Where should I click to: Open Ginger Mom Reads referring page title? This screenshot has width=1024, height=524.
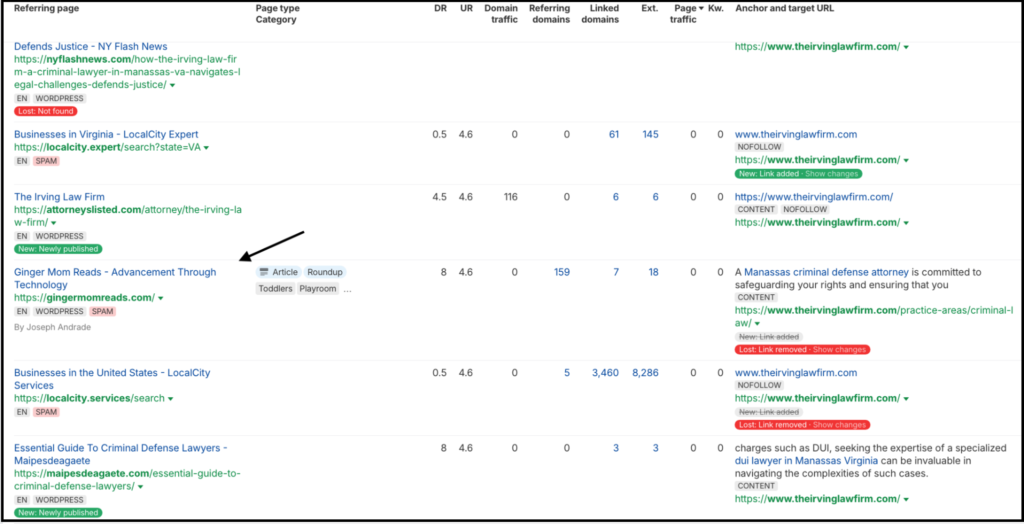[x=115, y=278]
